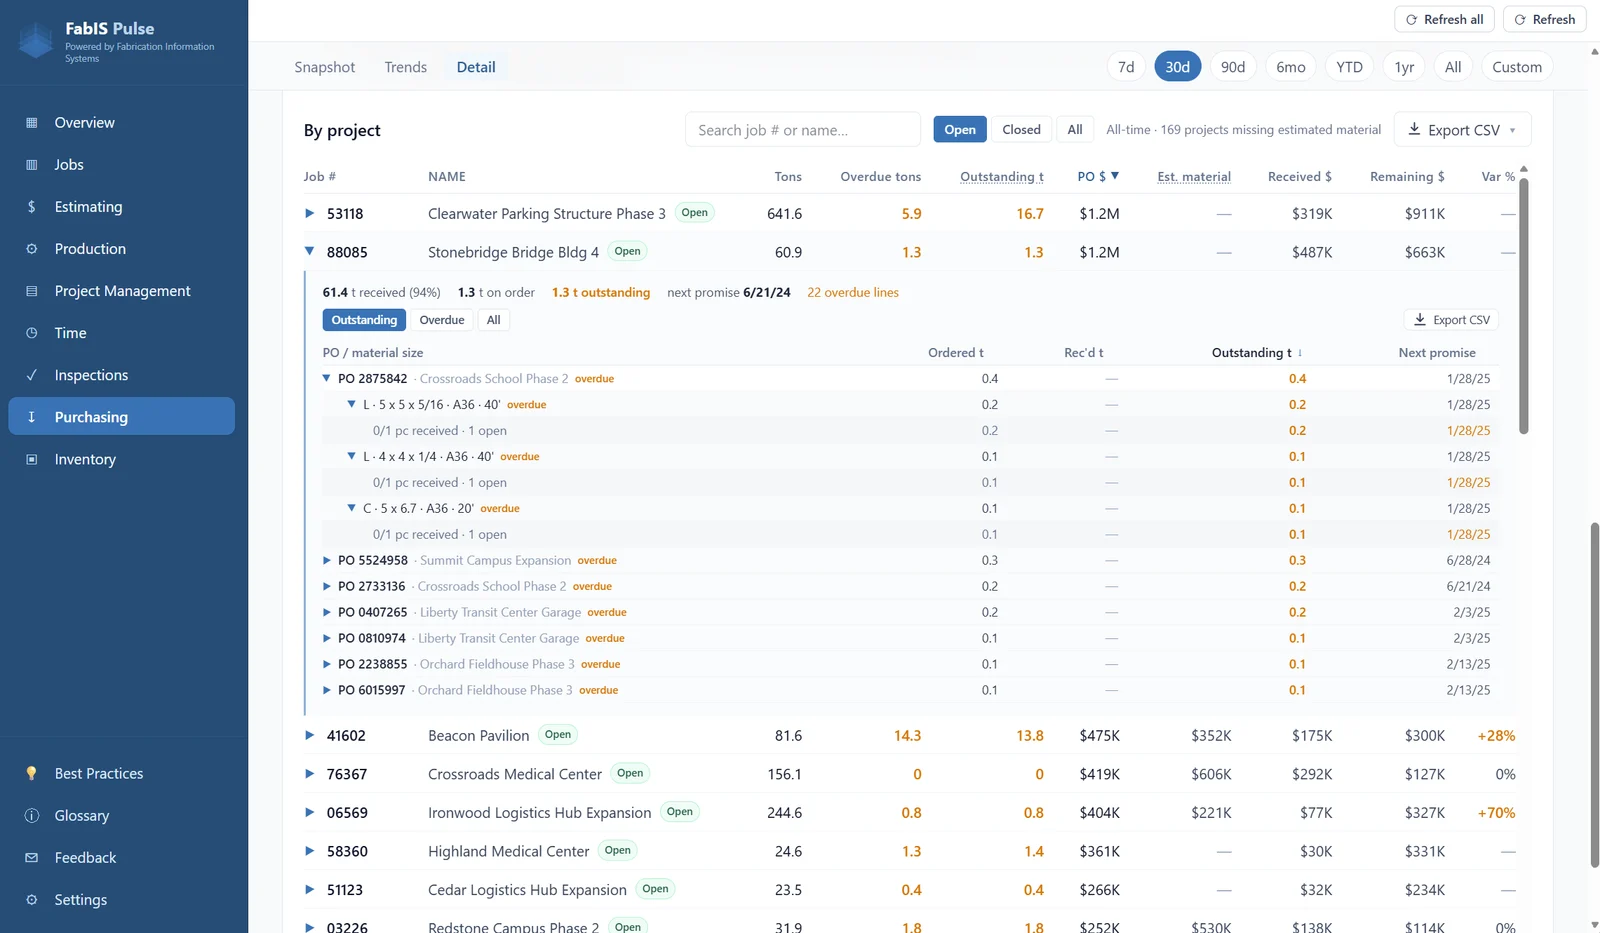This screenshot has width=1600, height=933.
Task: Click the Production gear icon
Action: tap(31, 249)
